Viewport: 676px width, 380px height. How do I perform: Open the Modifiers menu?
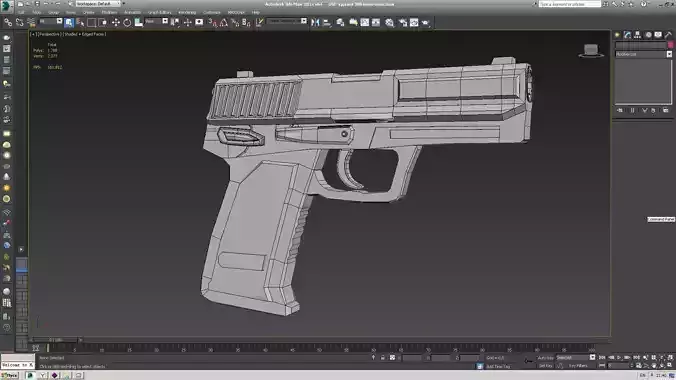point(109,13)
